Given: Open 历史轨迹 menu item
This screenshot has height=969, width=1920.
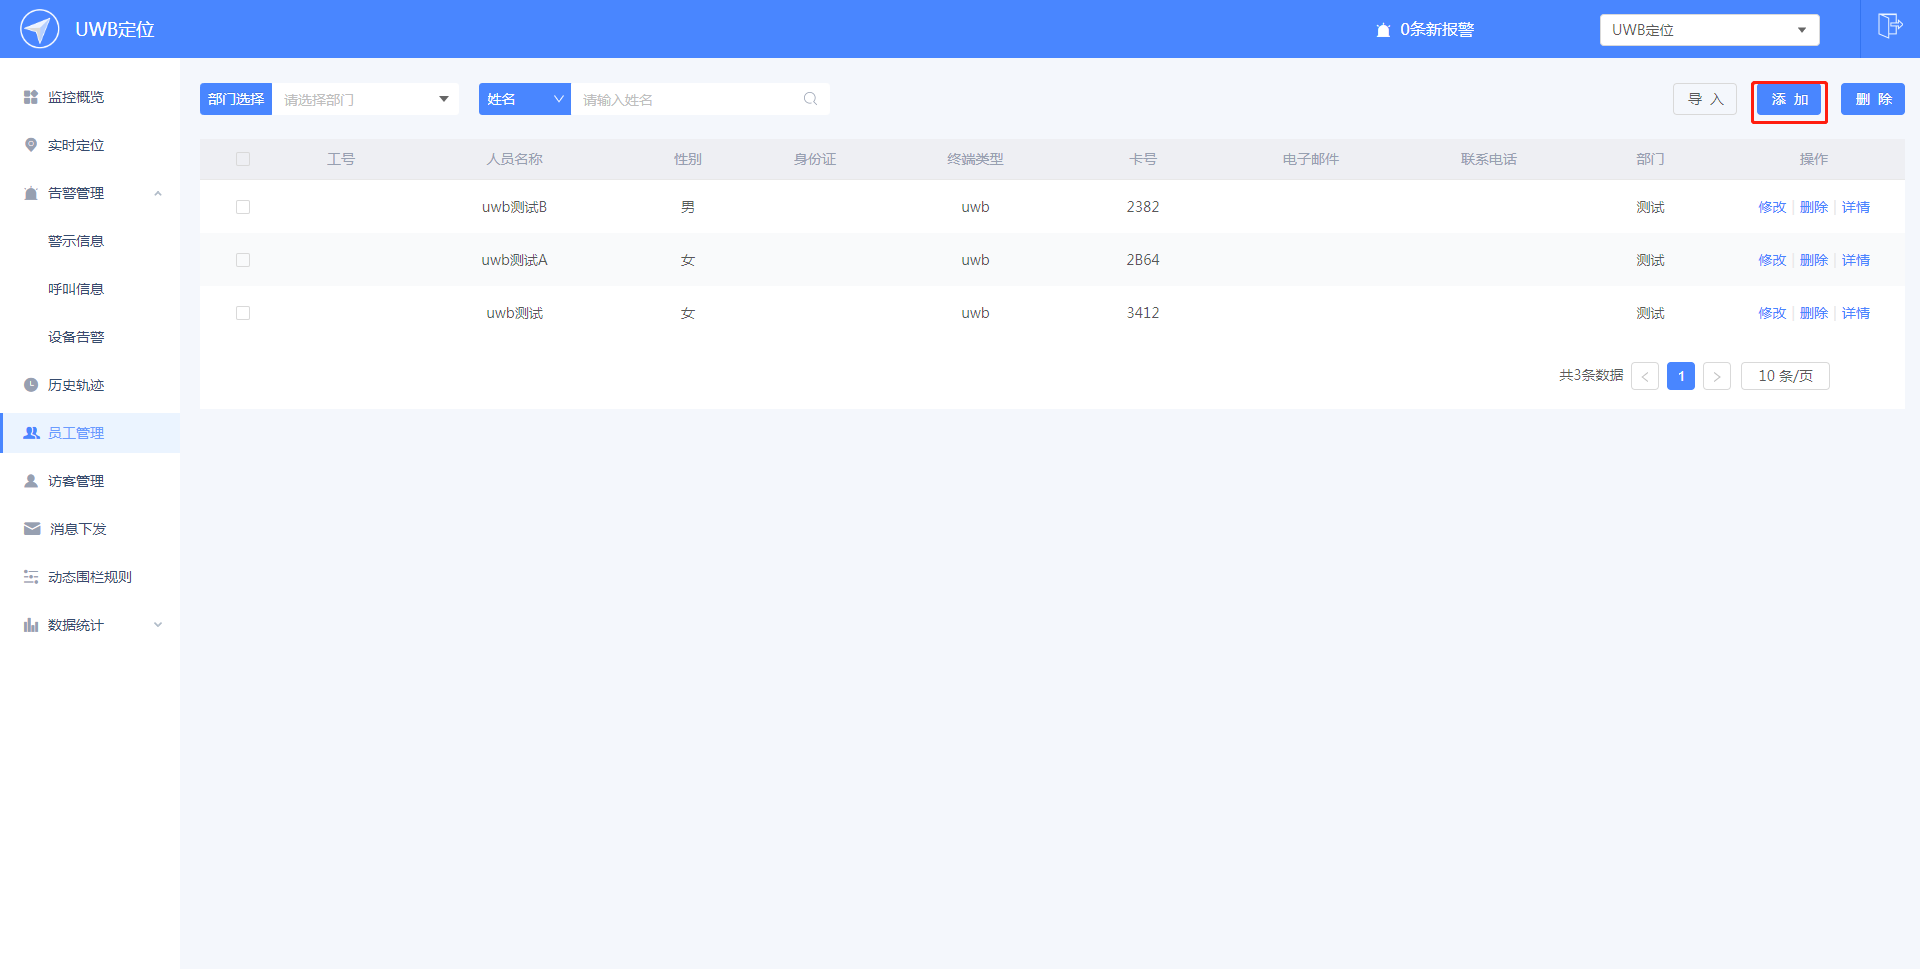Looking at the screenshot, I should [90, 385].
